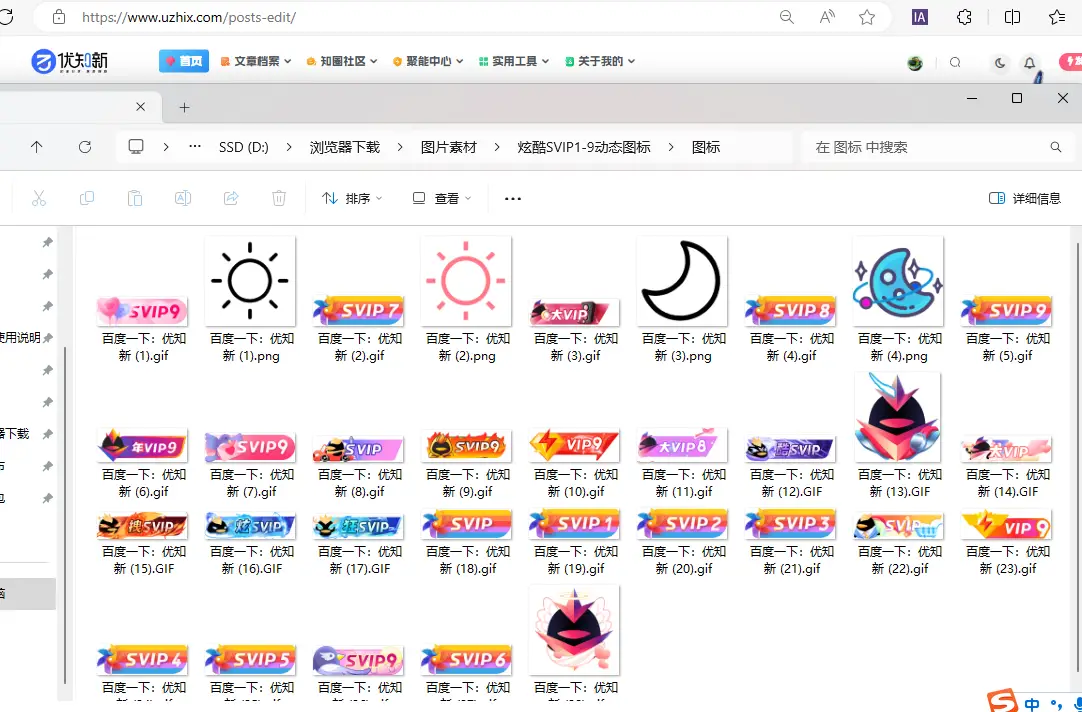Screen dimensions: 1082x712
Task: Click the browser split screen icon
Action: 1012,17
